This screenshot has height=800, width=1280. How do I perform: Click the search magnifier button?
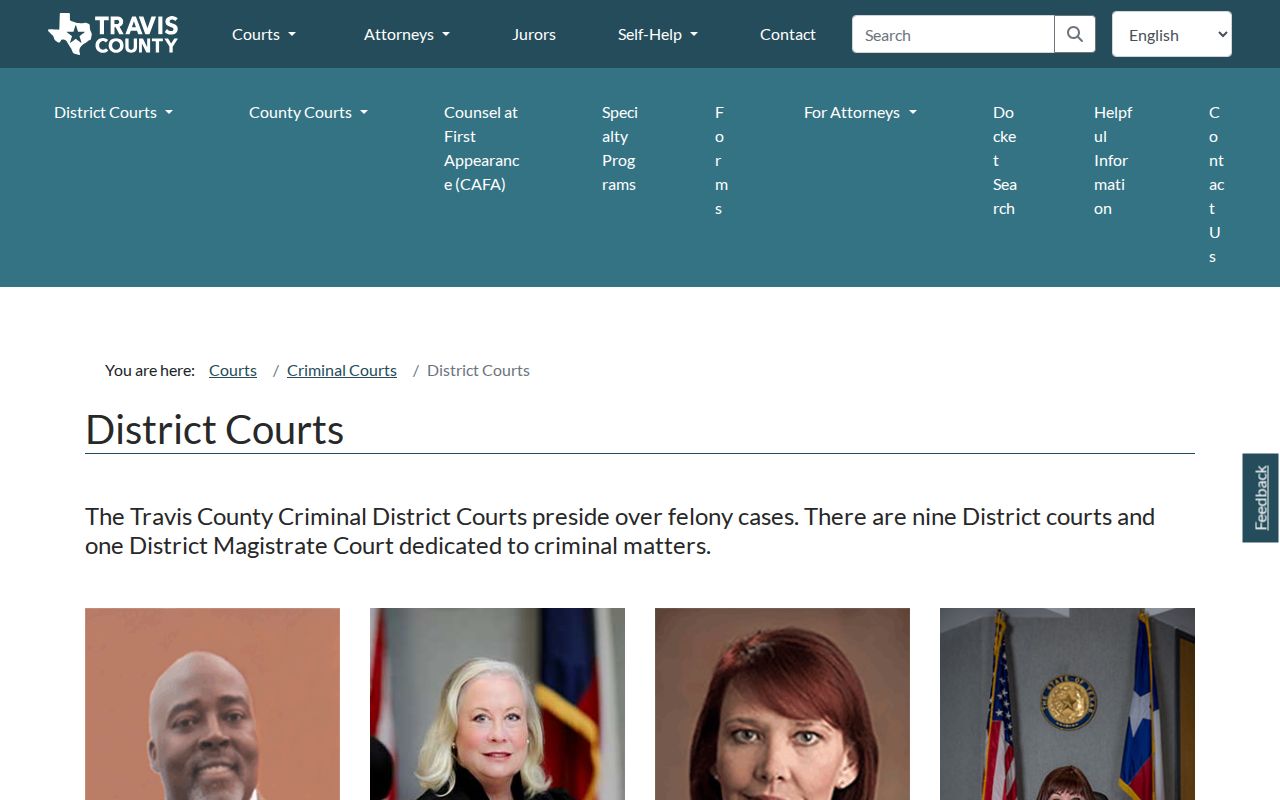click(1075, 34)
